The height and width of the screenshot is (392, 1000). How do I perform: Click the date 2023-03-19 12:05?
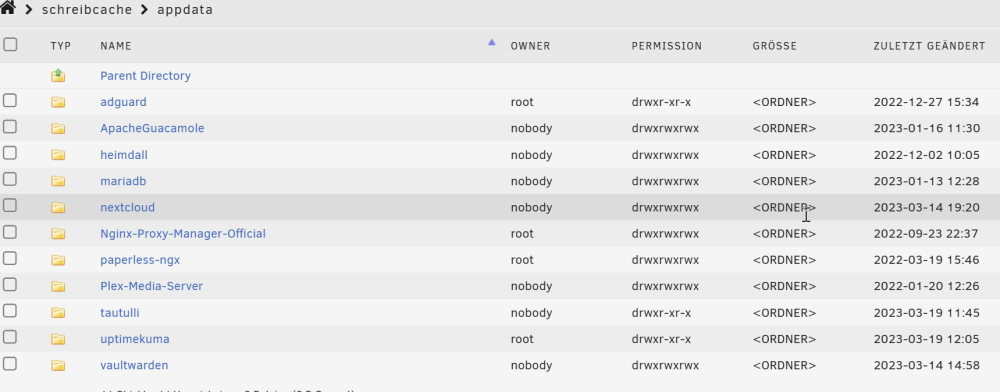(927, 339)
